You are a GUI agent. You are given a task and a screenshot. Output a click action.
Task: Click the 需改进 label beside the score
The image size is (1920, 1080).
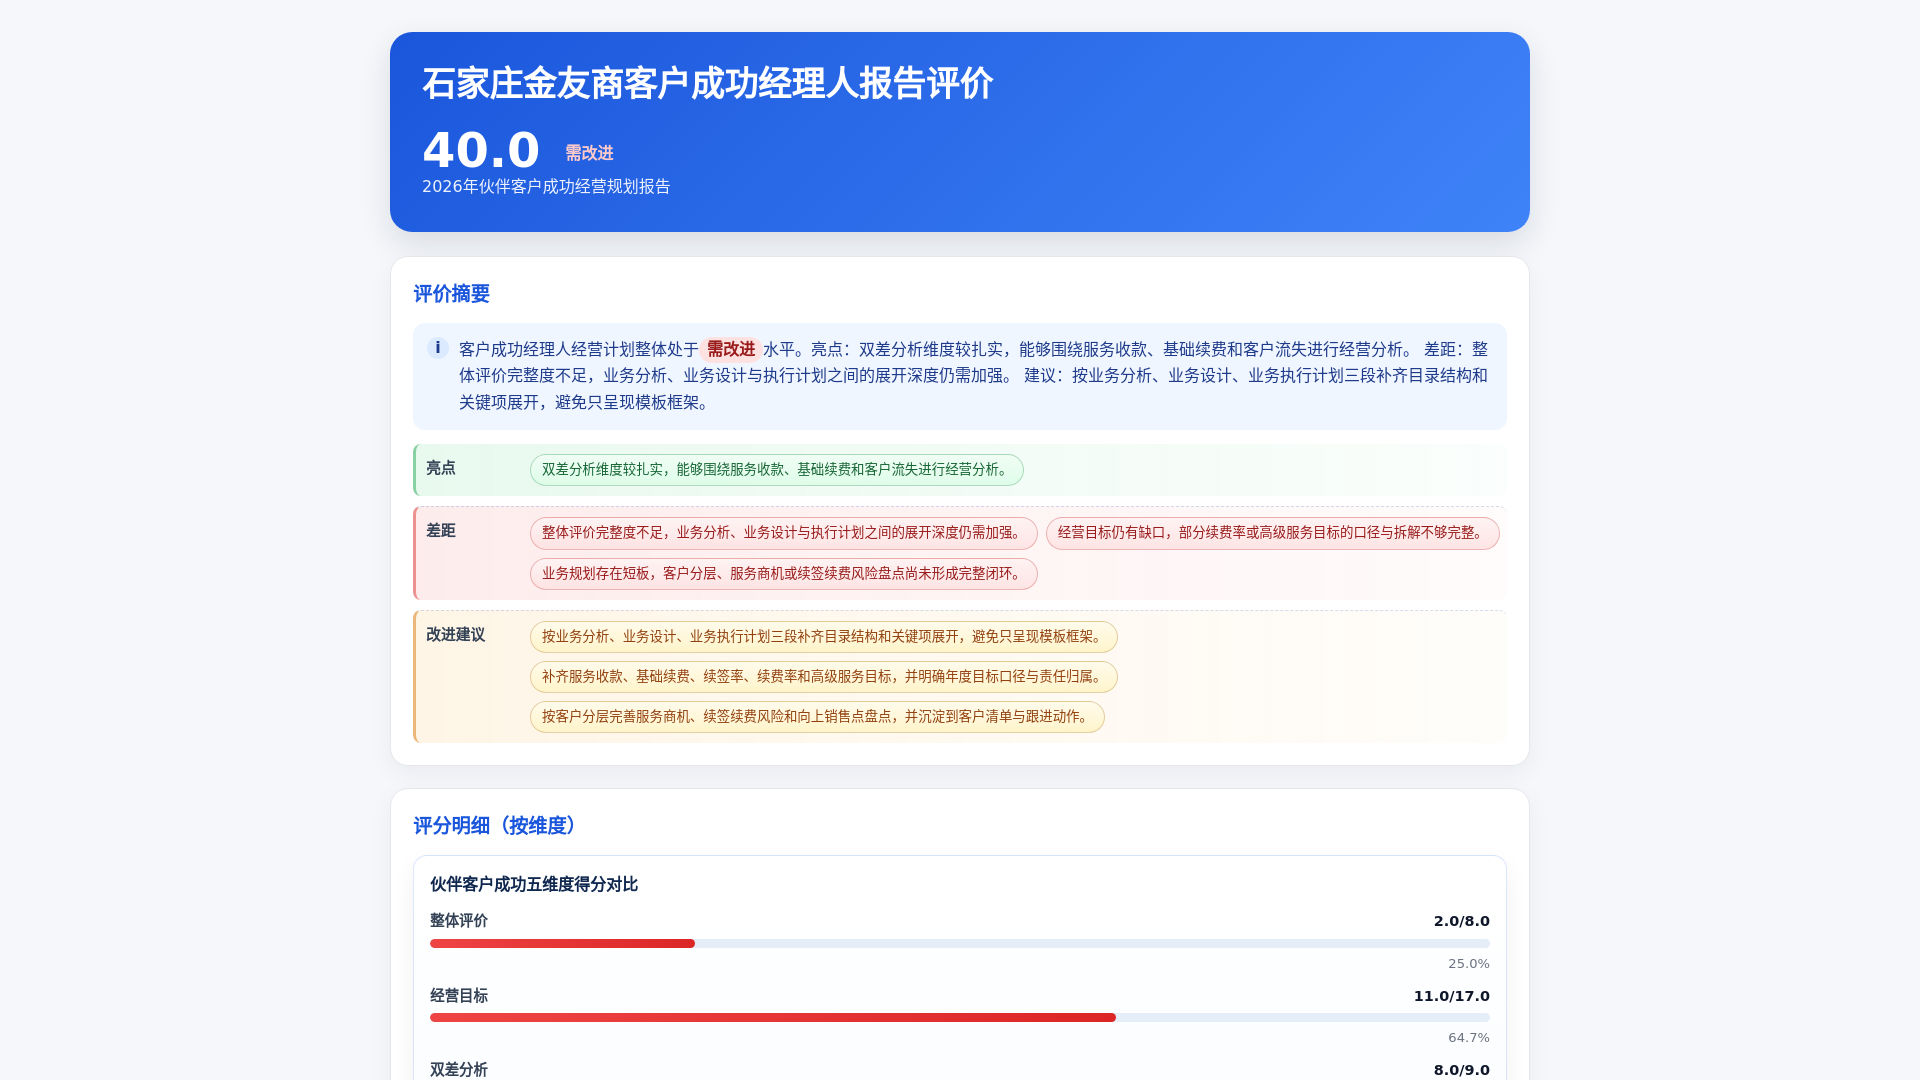click(x=589, y=153)
